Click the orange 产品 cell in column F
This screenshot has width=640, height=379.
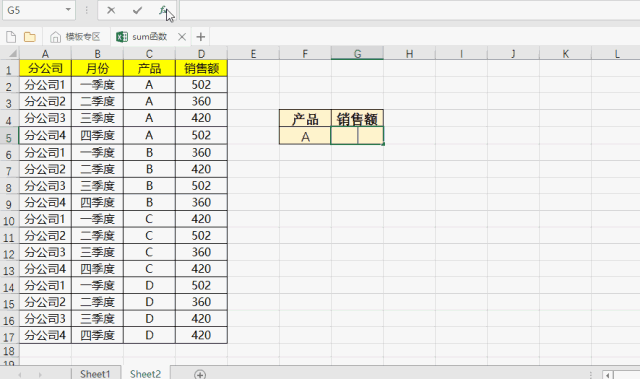(x=305, y=118)
